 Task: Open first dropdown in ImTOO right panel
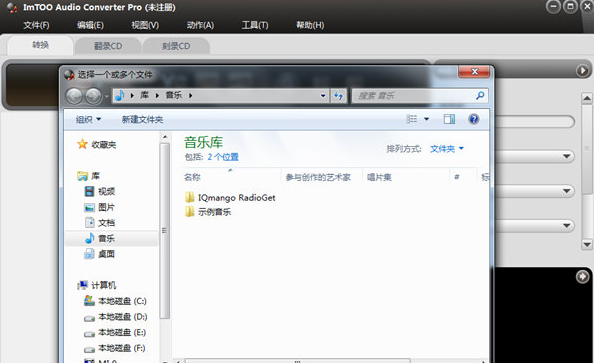(x=567, y=156)
